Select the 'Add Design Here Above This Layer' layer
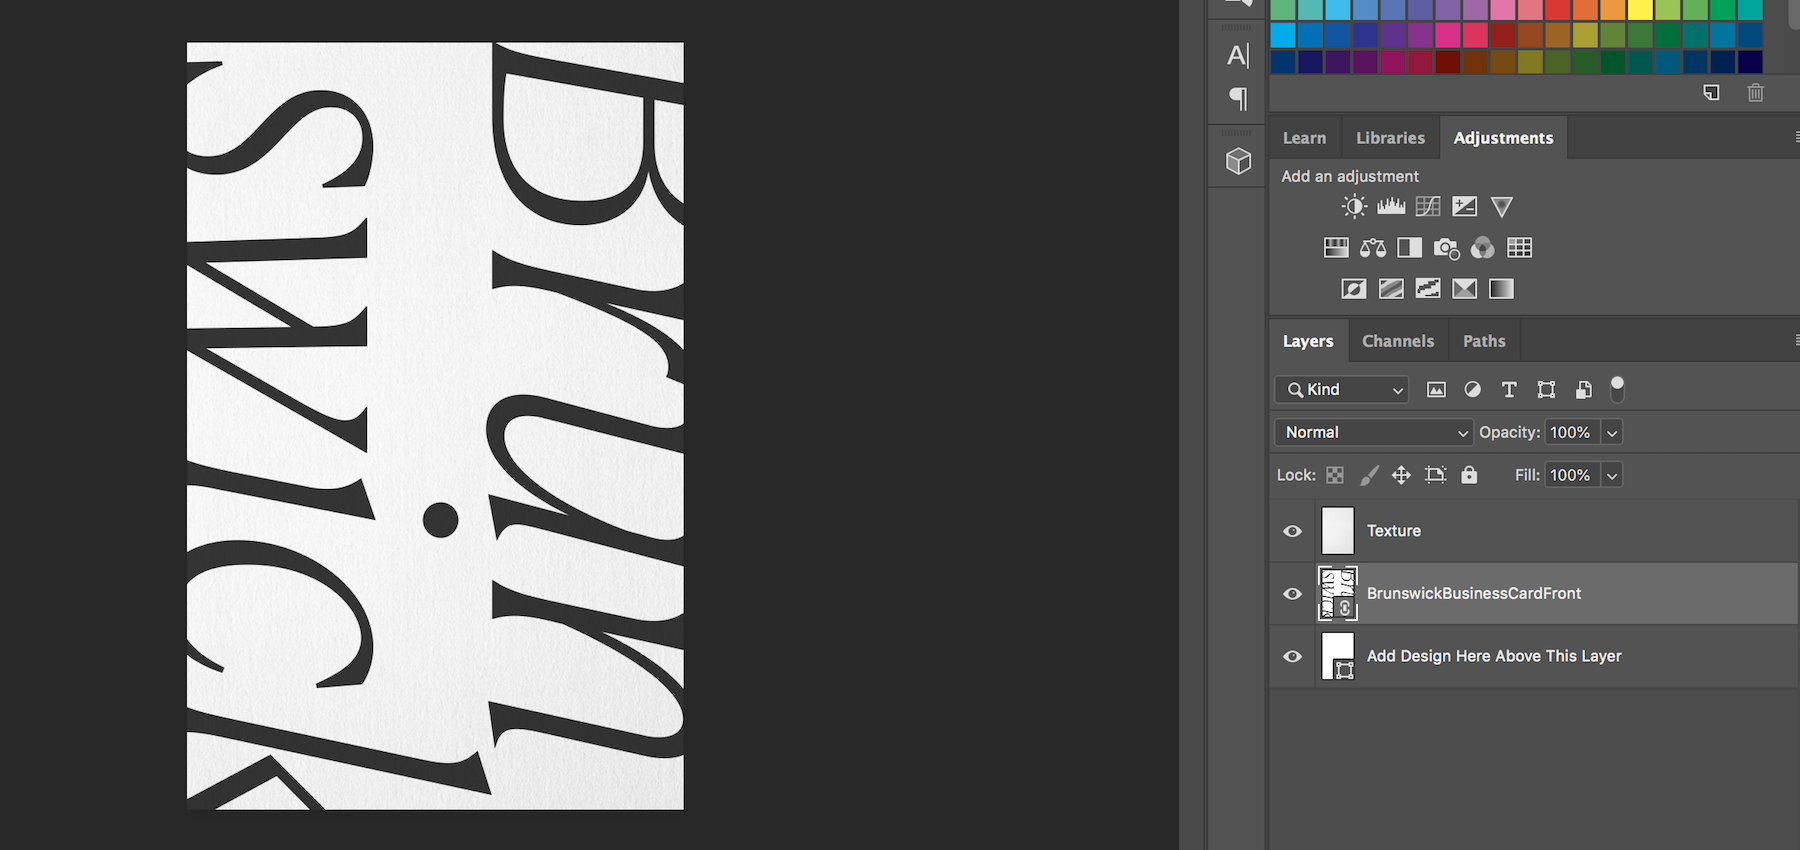 1493,656
